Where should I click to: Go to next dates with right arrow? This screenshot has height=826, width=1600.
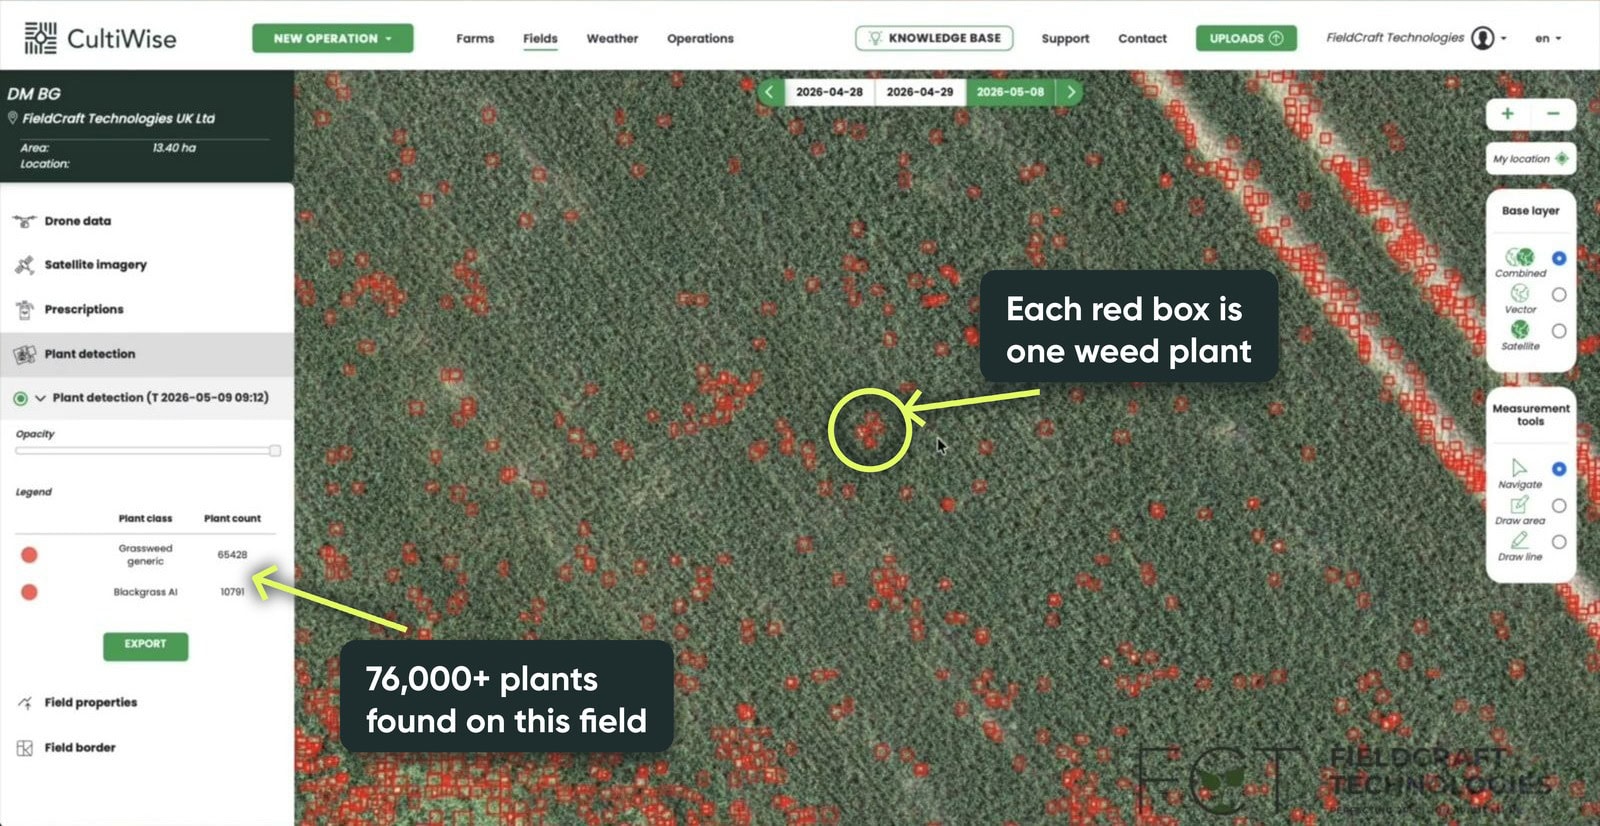1070,92
